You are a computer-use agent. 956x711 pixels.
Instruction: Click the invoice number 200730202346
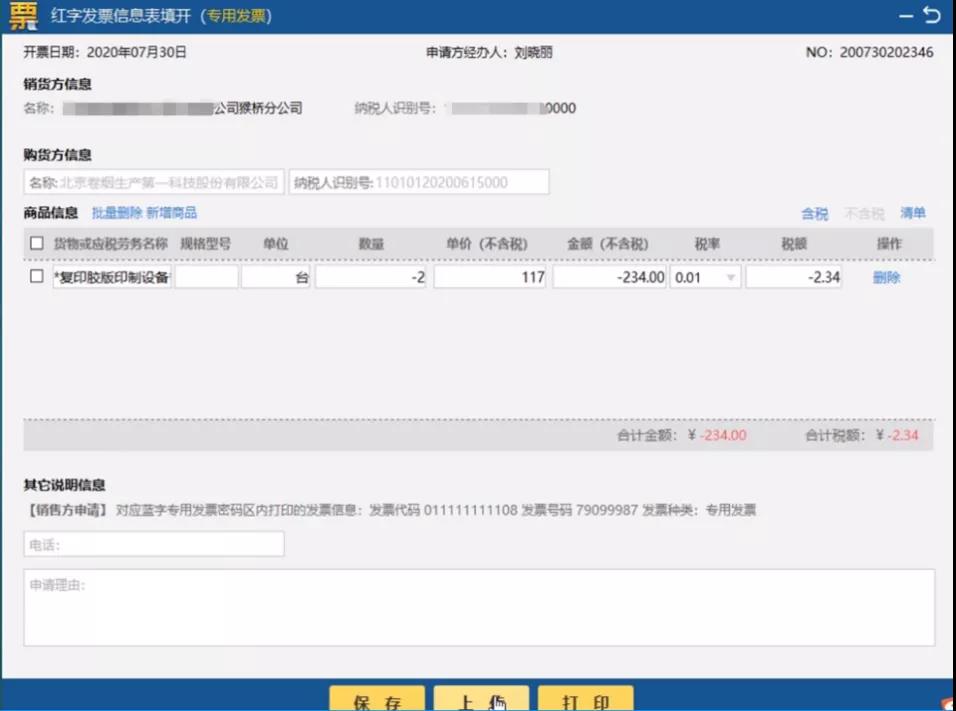886,52
